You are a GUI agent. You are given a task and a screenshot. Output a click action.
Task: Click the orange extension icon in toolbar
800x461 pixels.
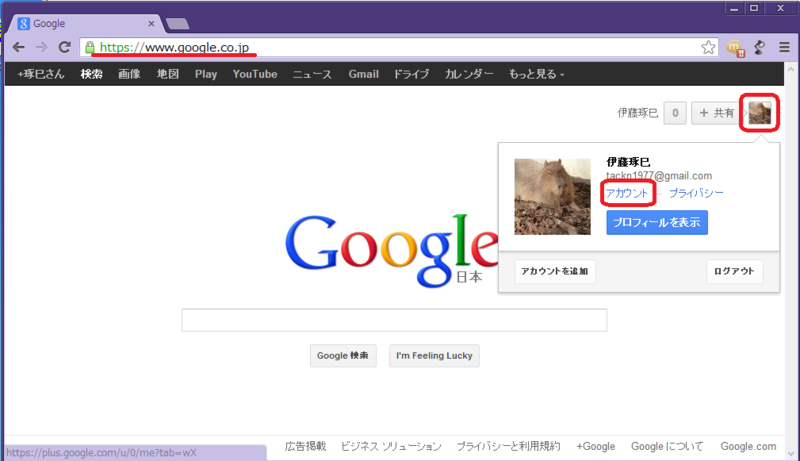pyautogui.click(x=735, y=48)
